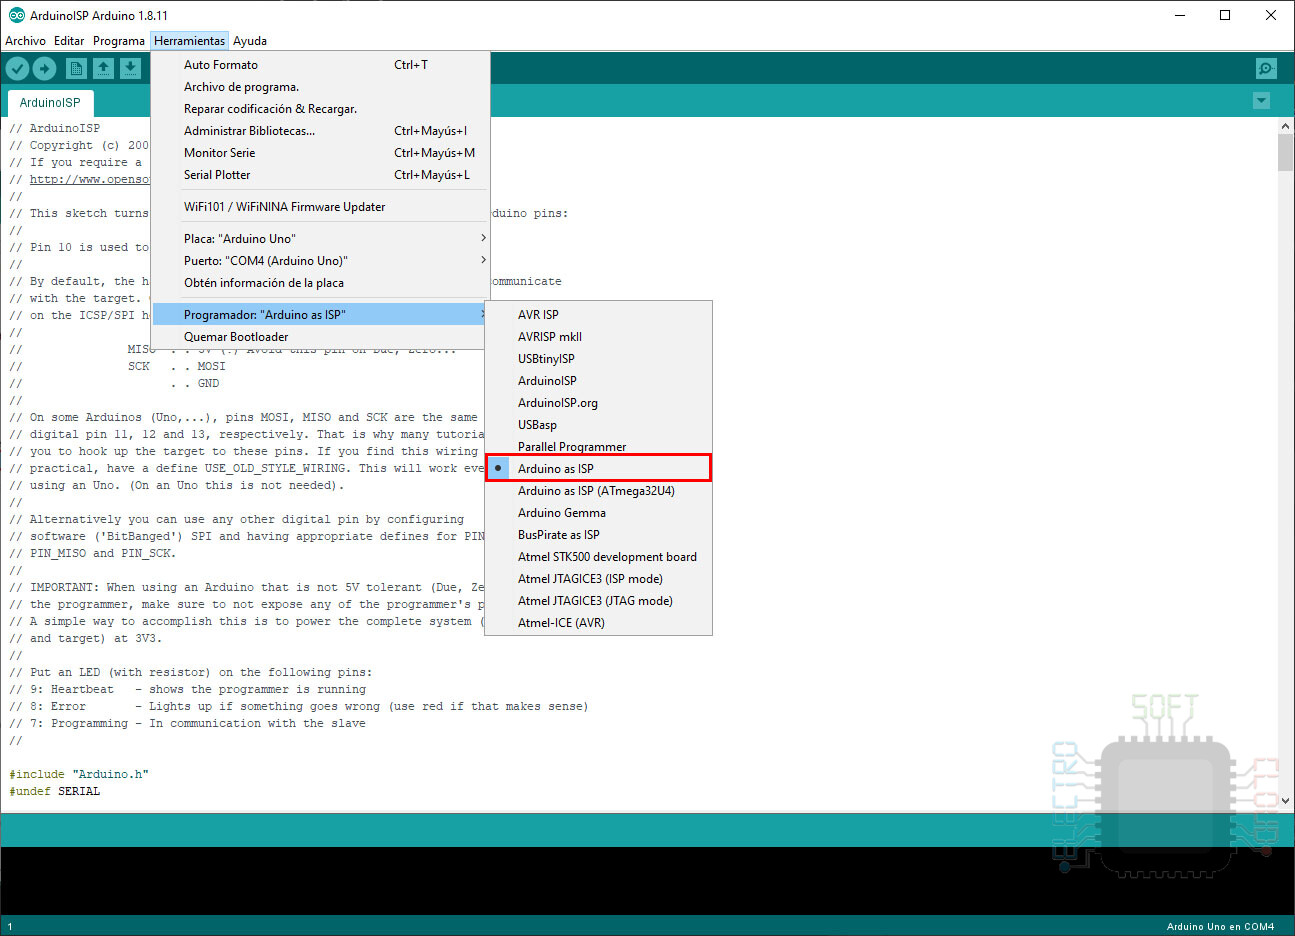Image resolution: width=1295 pixels, height=936 pixels.
Task: Click the #include "Arduino.h" code line
Action: tap(79, 774)
